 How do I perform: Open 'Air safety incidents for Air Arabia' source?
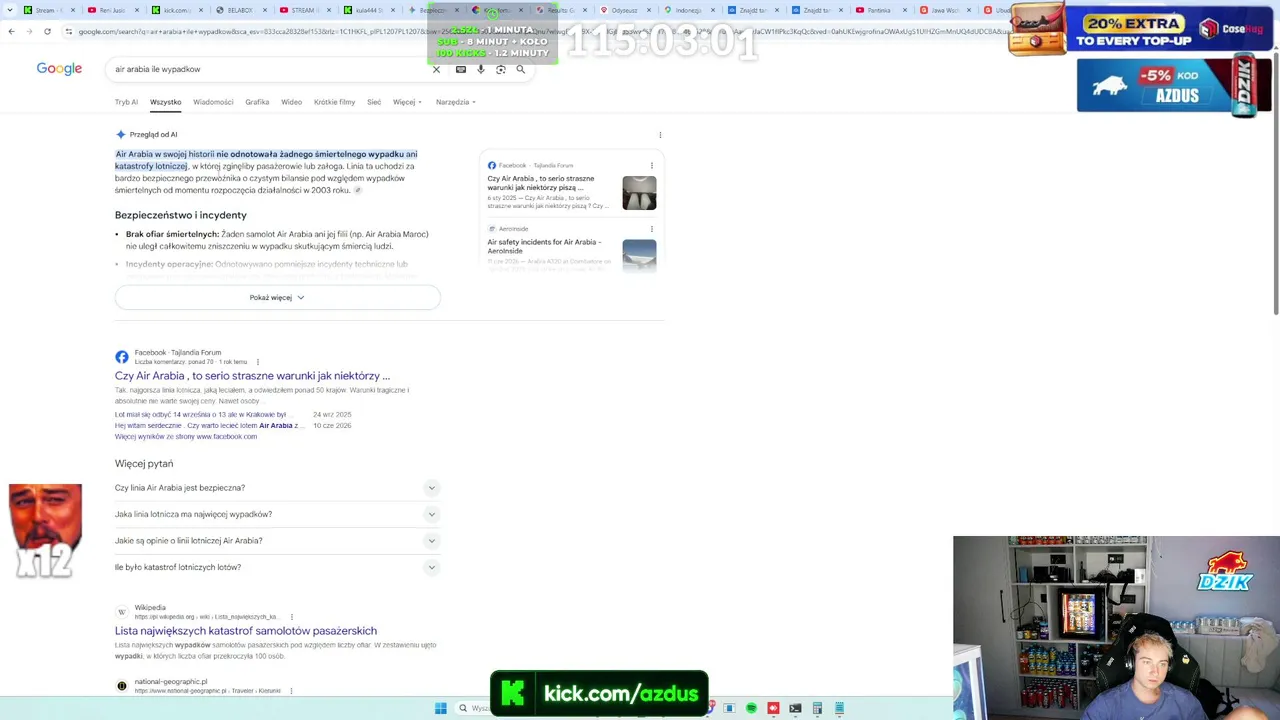(x=544, y=246)
